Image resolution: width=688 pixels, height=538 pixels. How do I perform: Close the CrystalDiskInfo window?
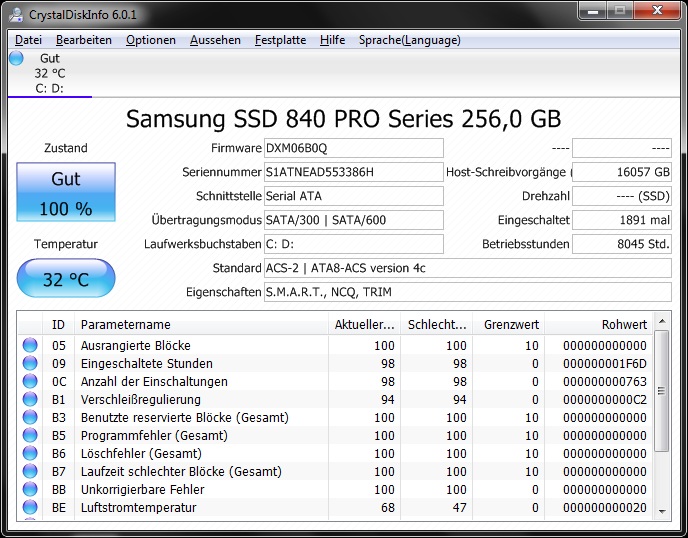tap(656, 10)
